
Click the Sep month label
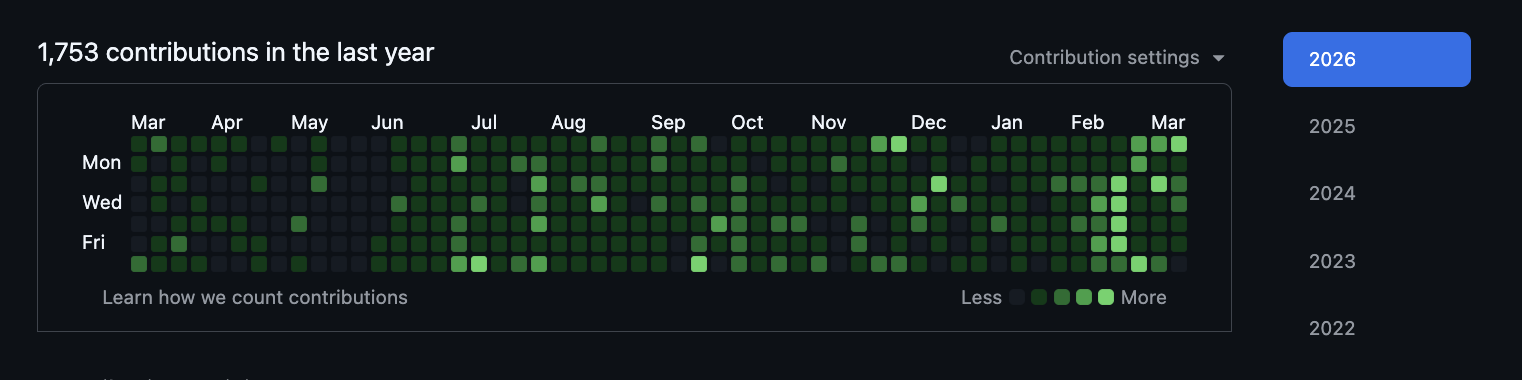pos(668,123)
